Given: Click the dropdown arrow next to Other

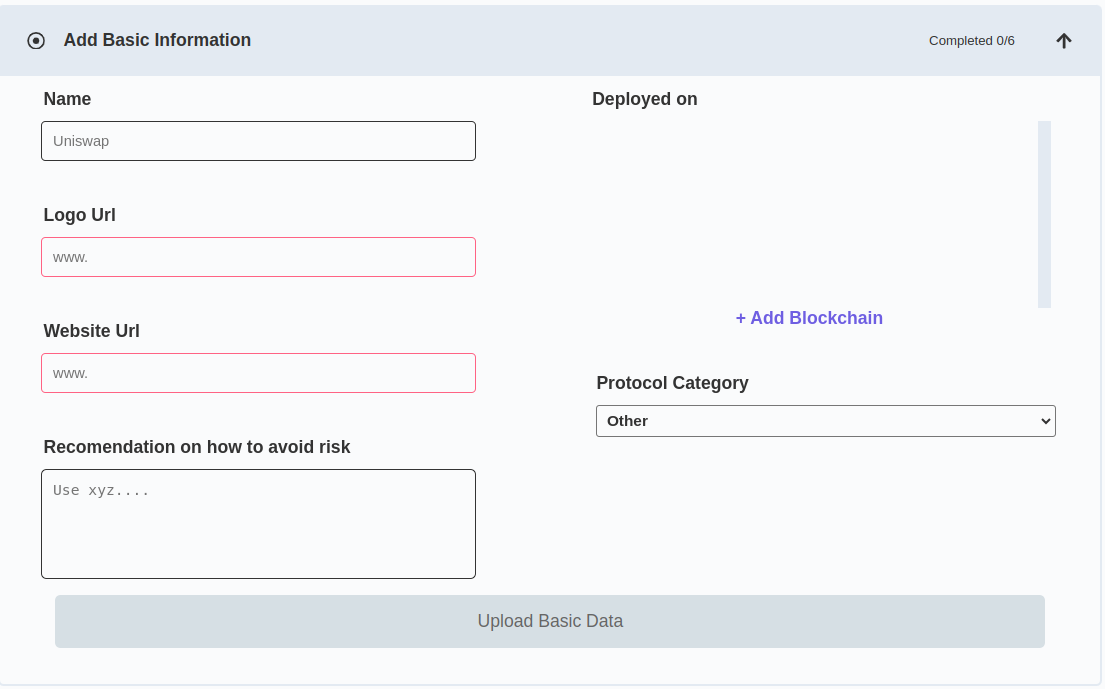Looking at the screenshot, I should pyautogui.click(x=1045, y=421).
